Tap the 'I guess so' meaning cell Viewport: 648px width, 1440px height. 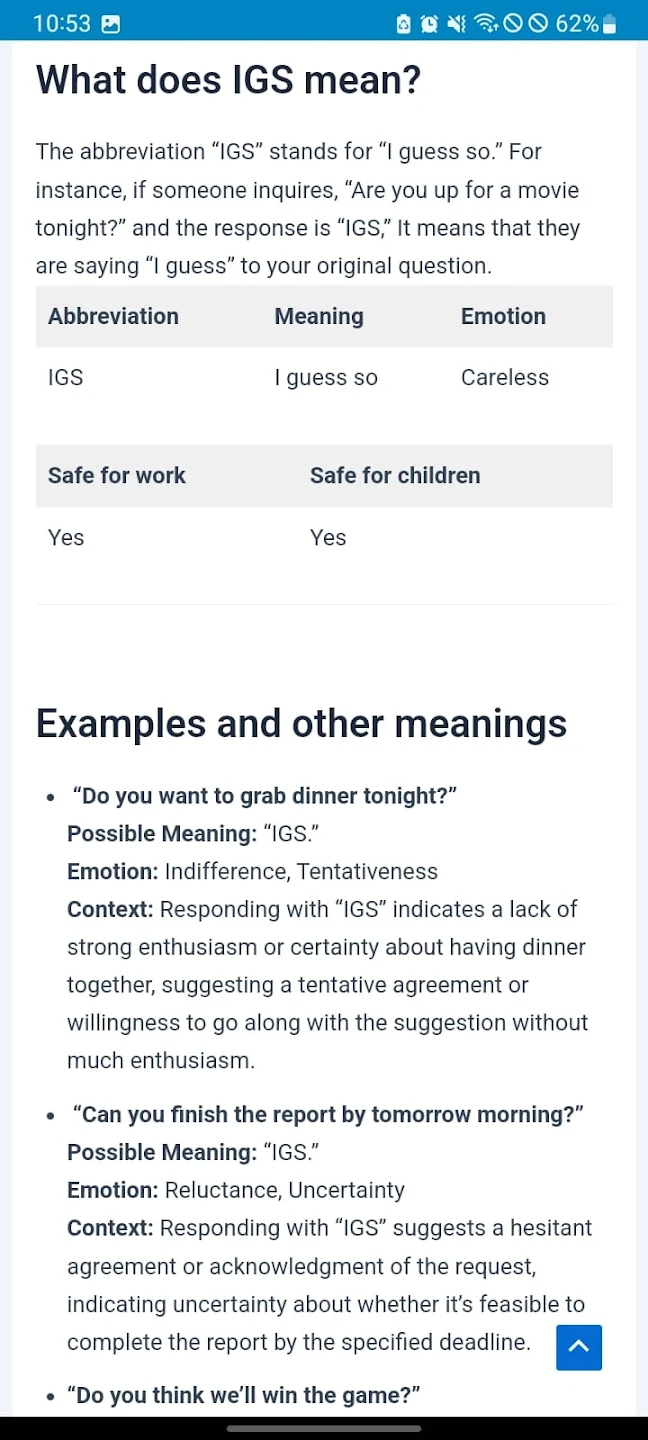[x=326, y=377]
